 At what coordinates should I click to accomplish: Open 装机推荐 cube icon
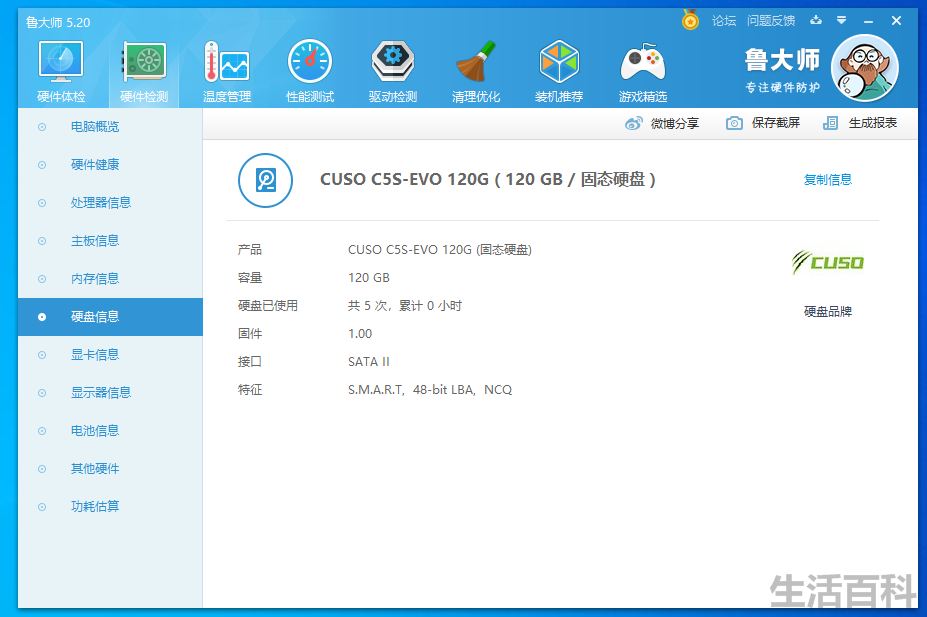point(559,60)
